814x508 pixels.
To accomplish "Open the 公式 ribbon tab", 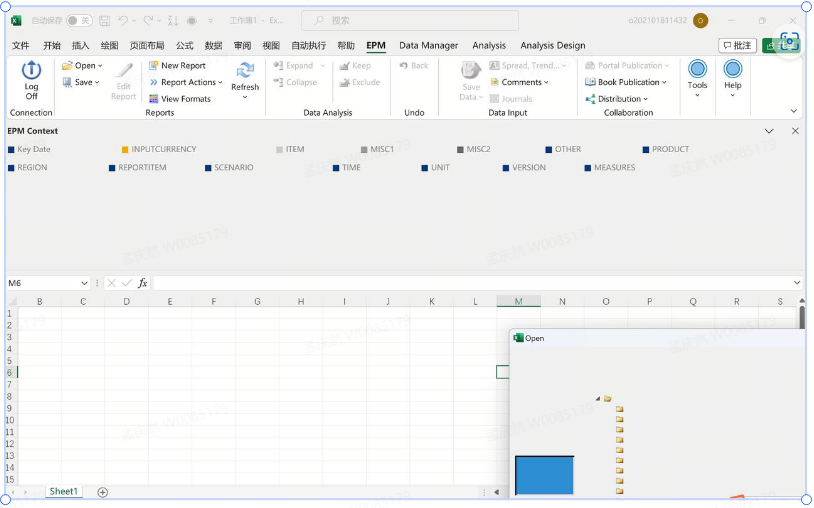I will coord(184,46).
